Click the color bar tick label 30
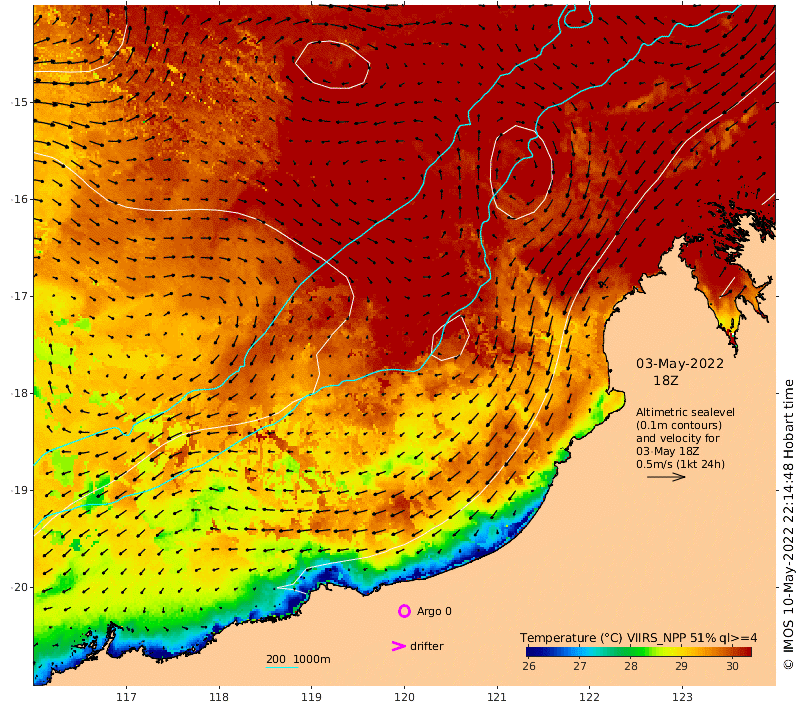Viewport: 800px width, 710px height. [732, 666]
